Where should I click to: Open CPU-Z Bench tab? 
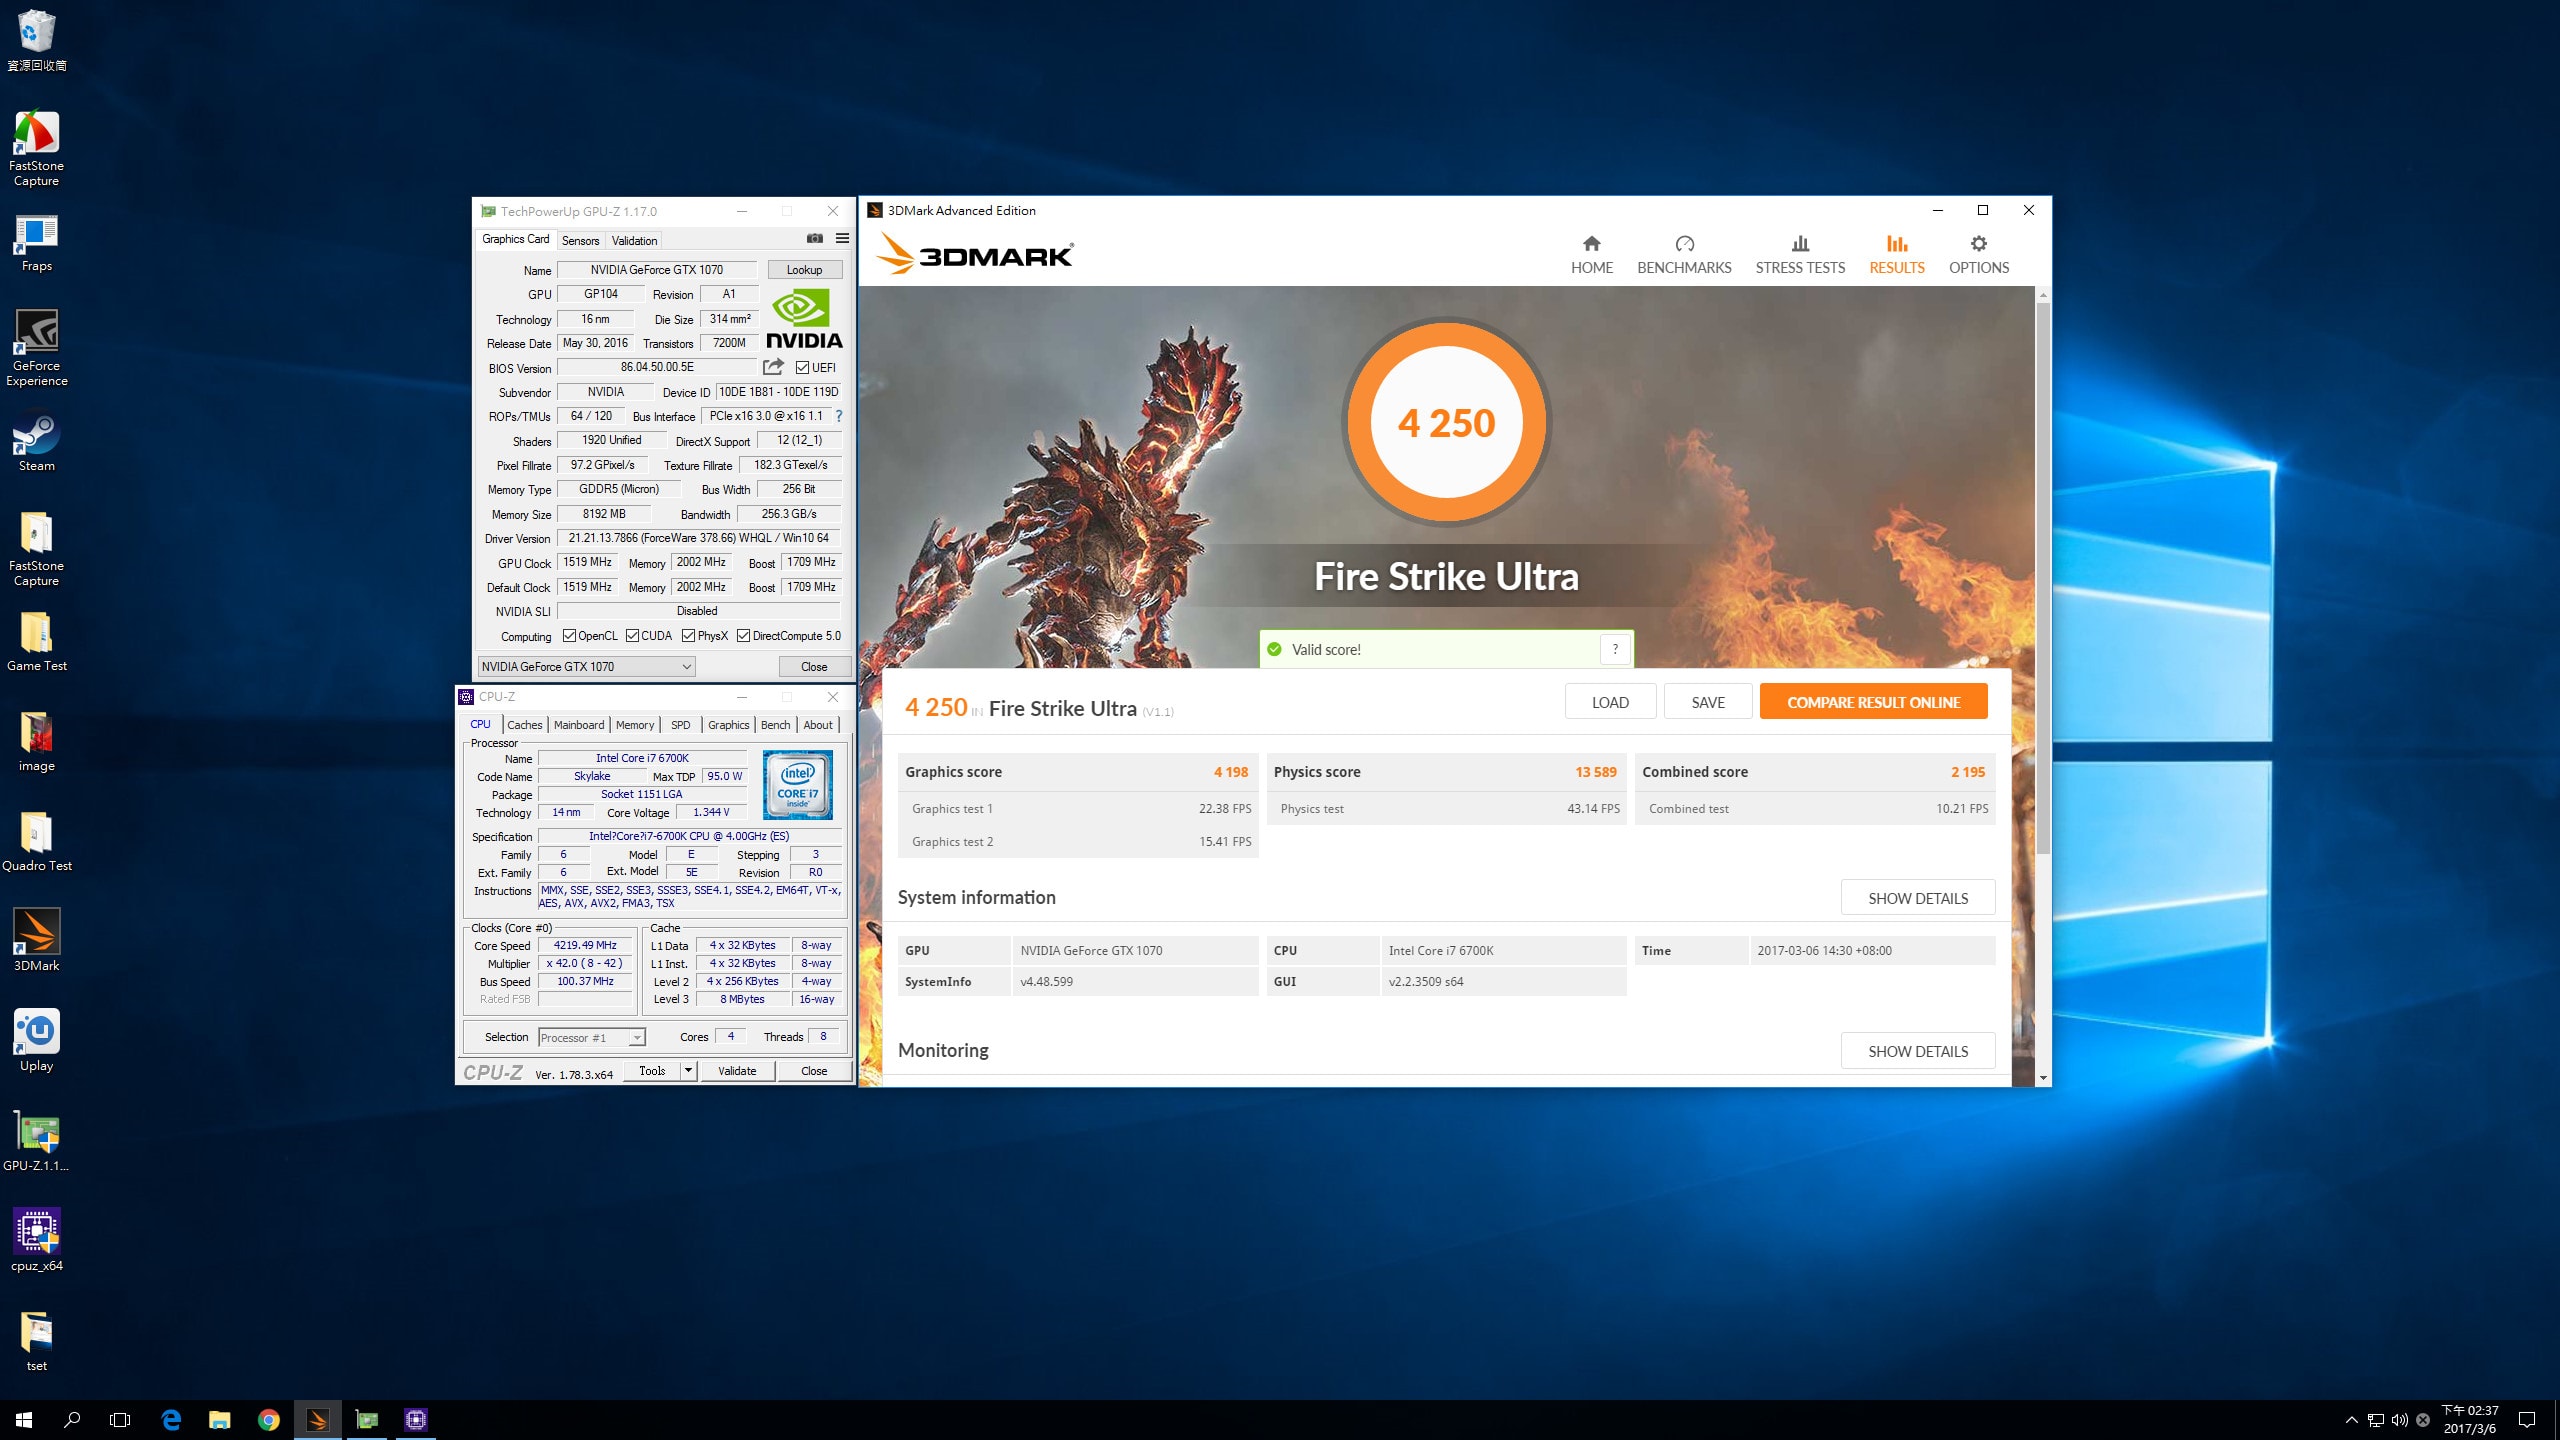[x=775, y=725]
